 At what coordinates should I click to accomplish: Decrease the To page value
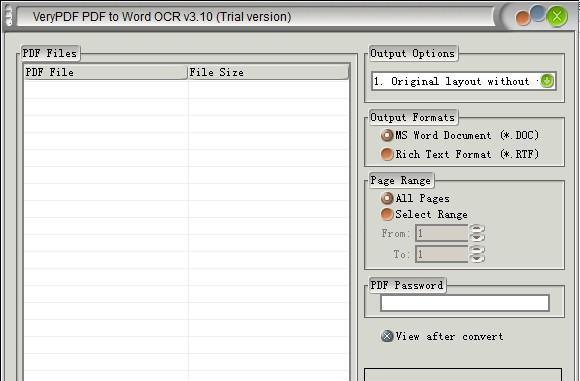click(477, 258)
